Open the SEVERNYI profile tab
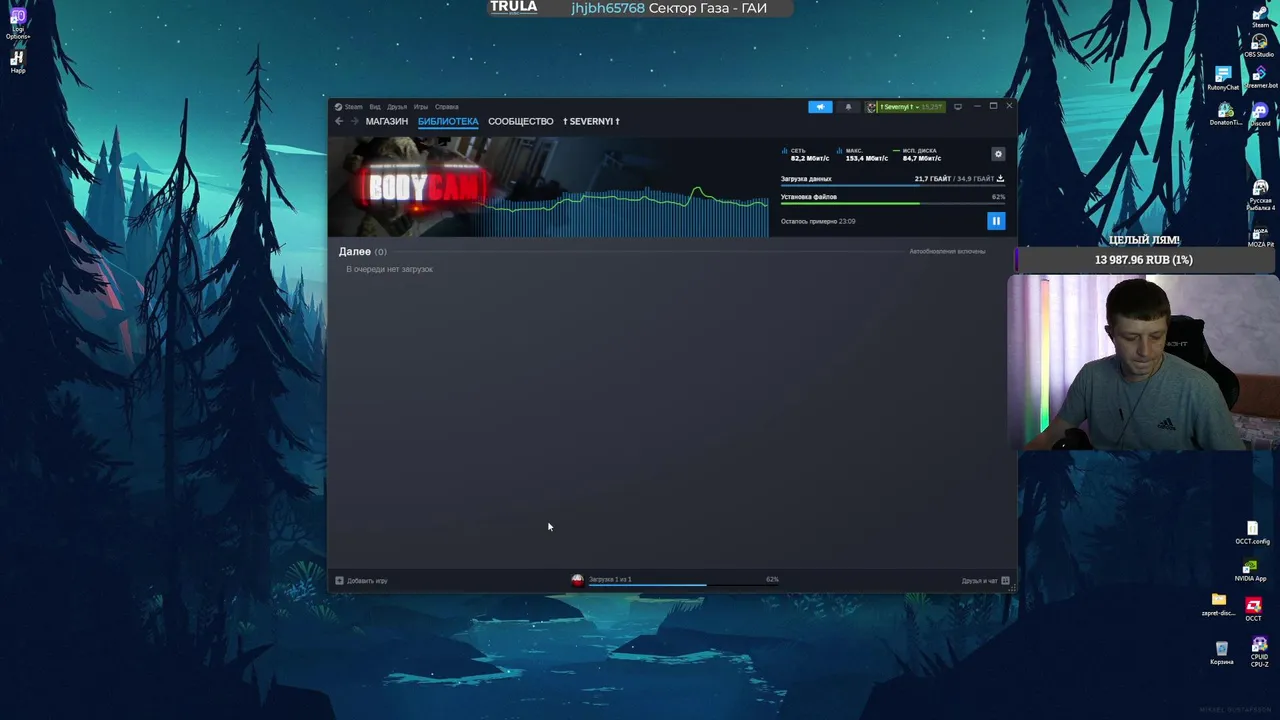The image size is (1280, 720). (x=591, y=121)
